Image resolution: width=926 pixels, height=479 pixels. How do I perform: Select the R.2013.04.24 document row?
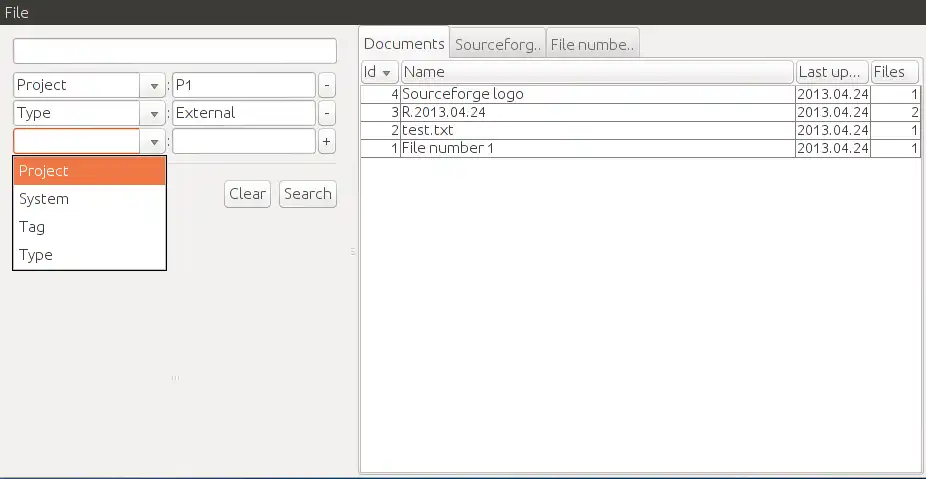pyautogui.click(x=640, y=112)
